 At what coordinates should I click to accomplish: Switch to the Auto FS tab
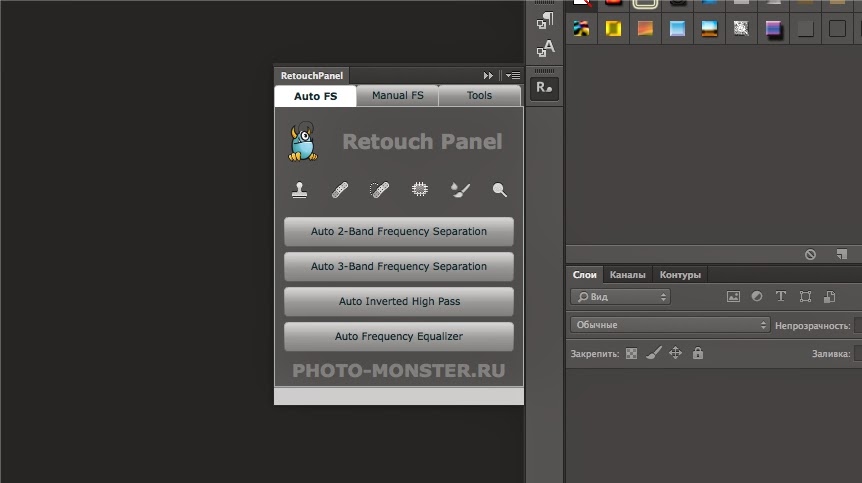click(x=316, y=96)
